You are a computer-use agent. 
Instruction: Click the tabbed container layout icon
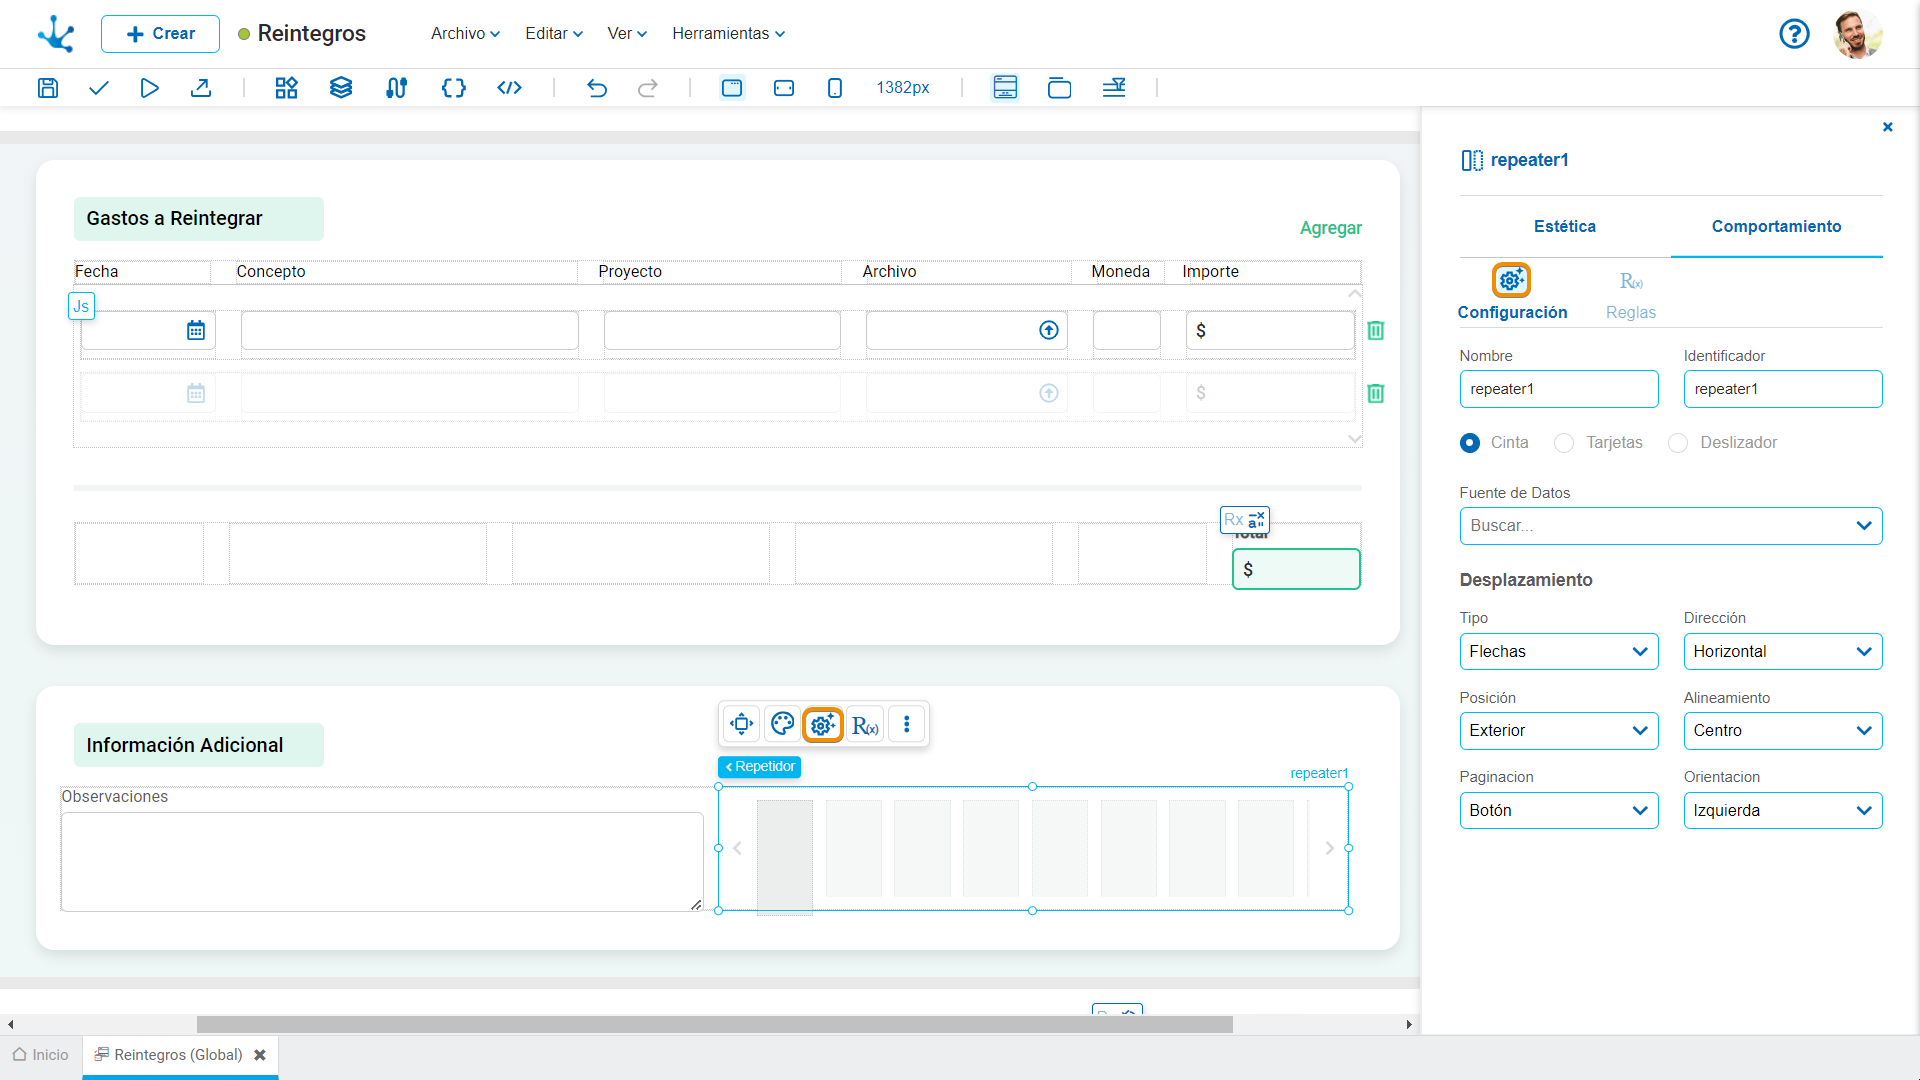pyautogui.click(x=1059, y=88)
